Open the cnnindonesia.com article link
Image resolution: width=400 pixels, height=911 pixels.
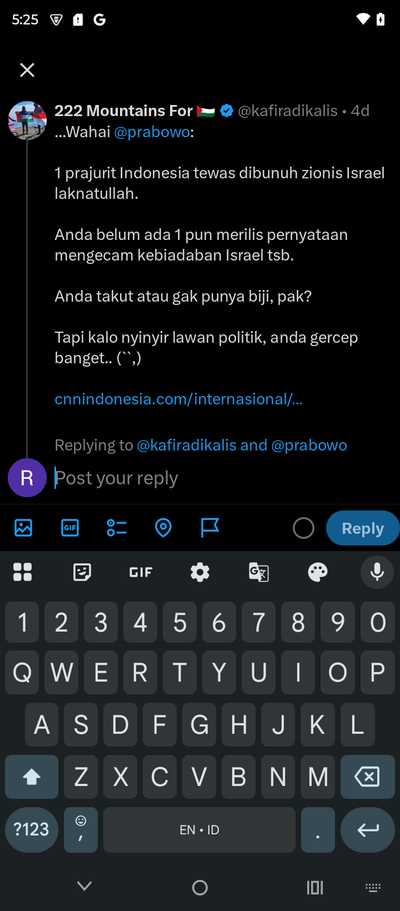click(x=178, y=399)
